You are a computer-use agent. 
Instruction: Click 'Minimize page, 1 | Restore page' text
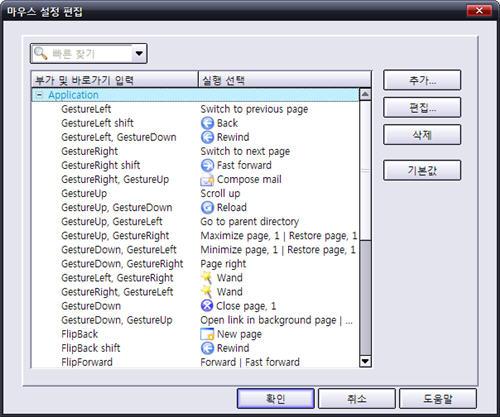tap(278, 250)
